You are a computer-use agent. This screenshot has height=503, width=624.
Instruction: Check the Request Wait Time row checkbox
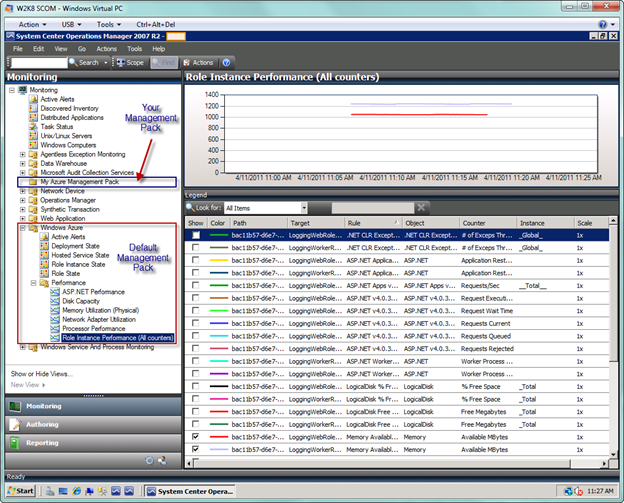(195, 310)
